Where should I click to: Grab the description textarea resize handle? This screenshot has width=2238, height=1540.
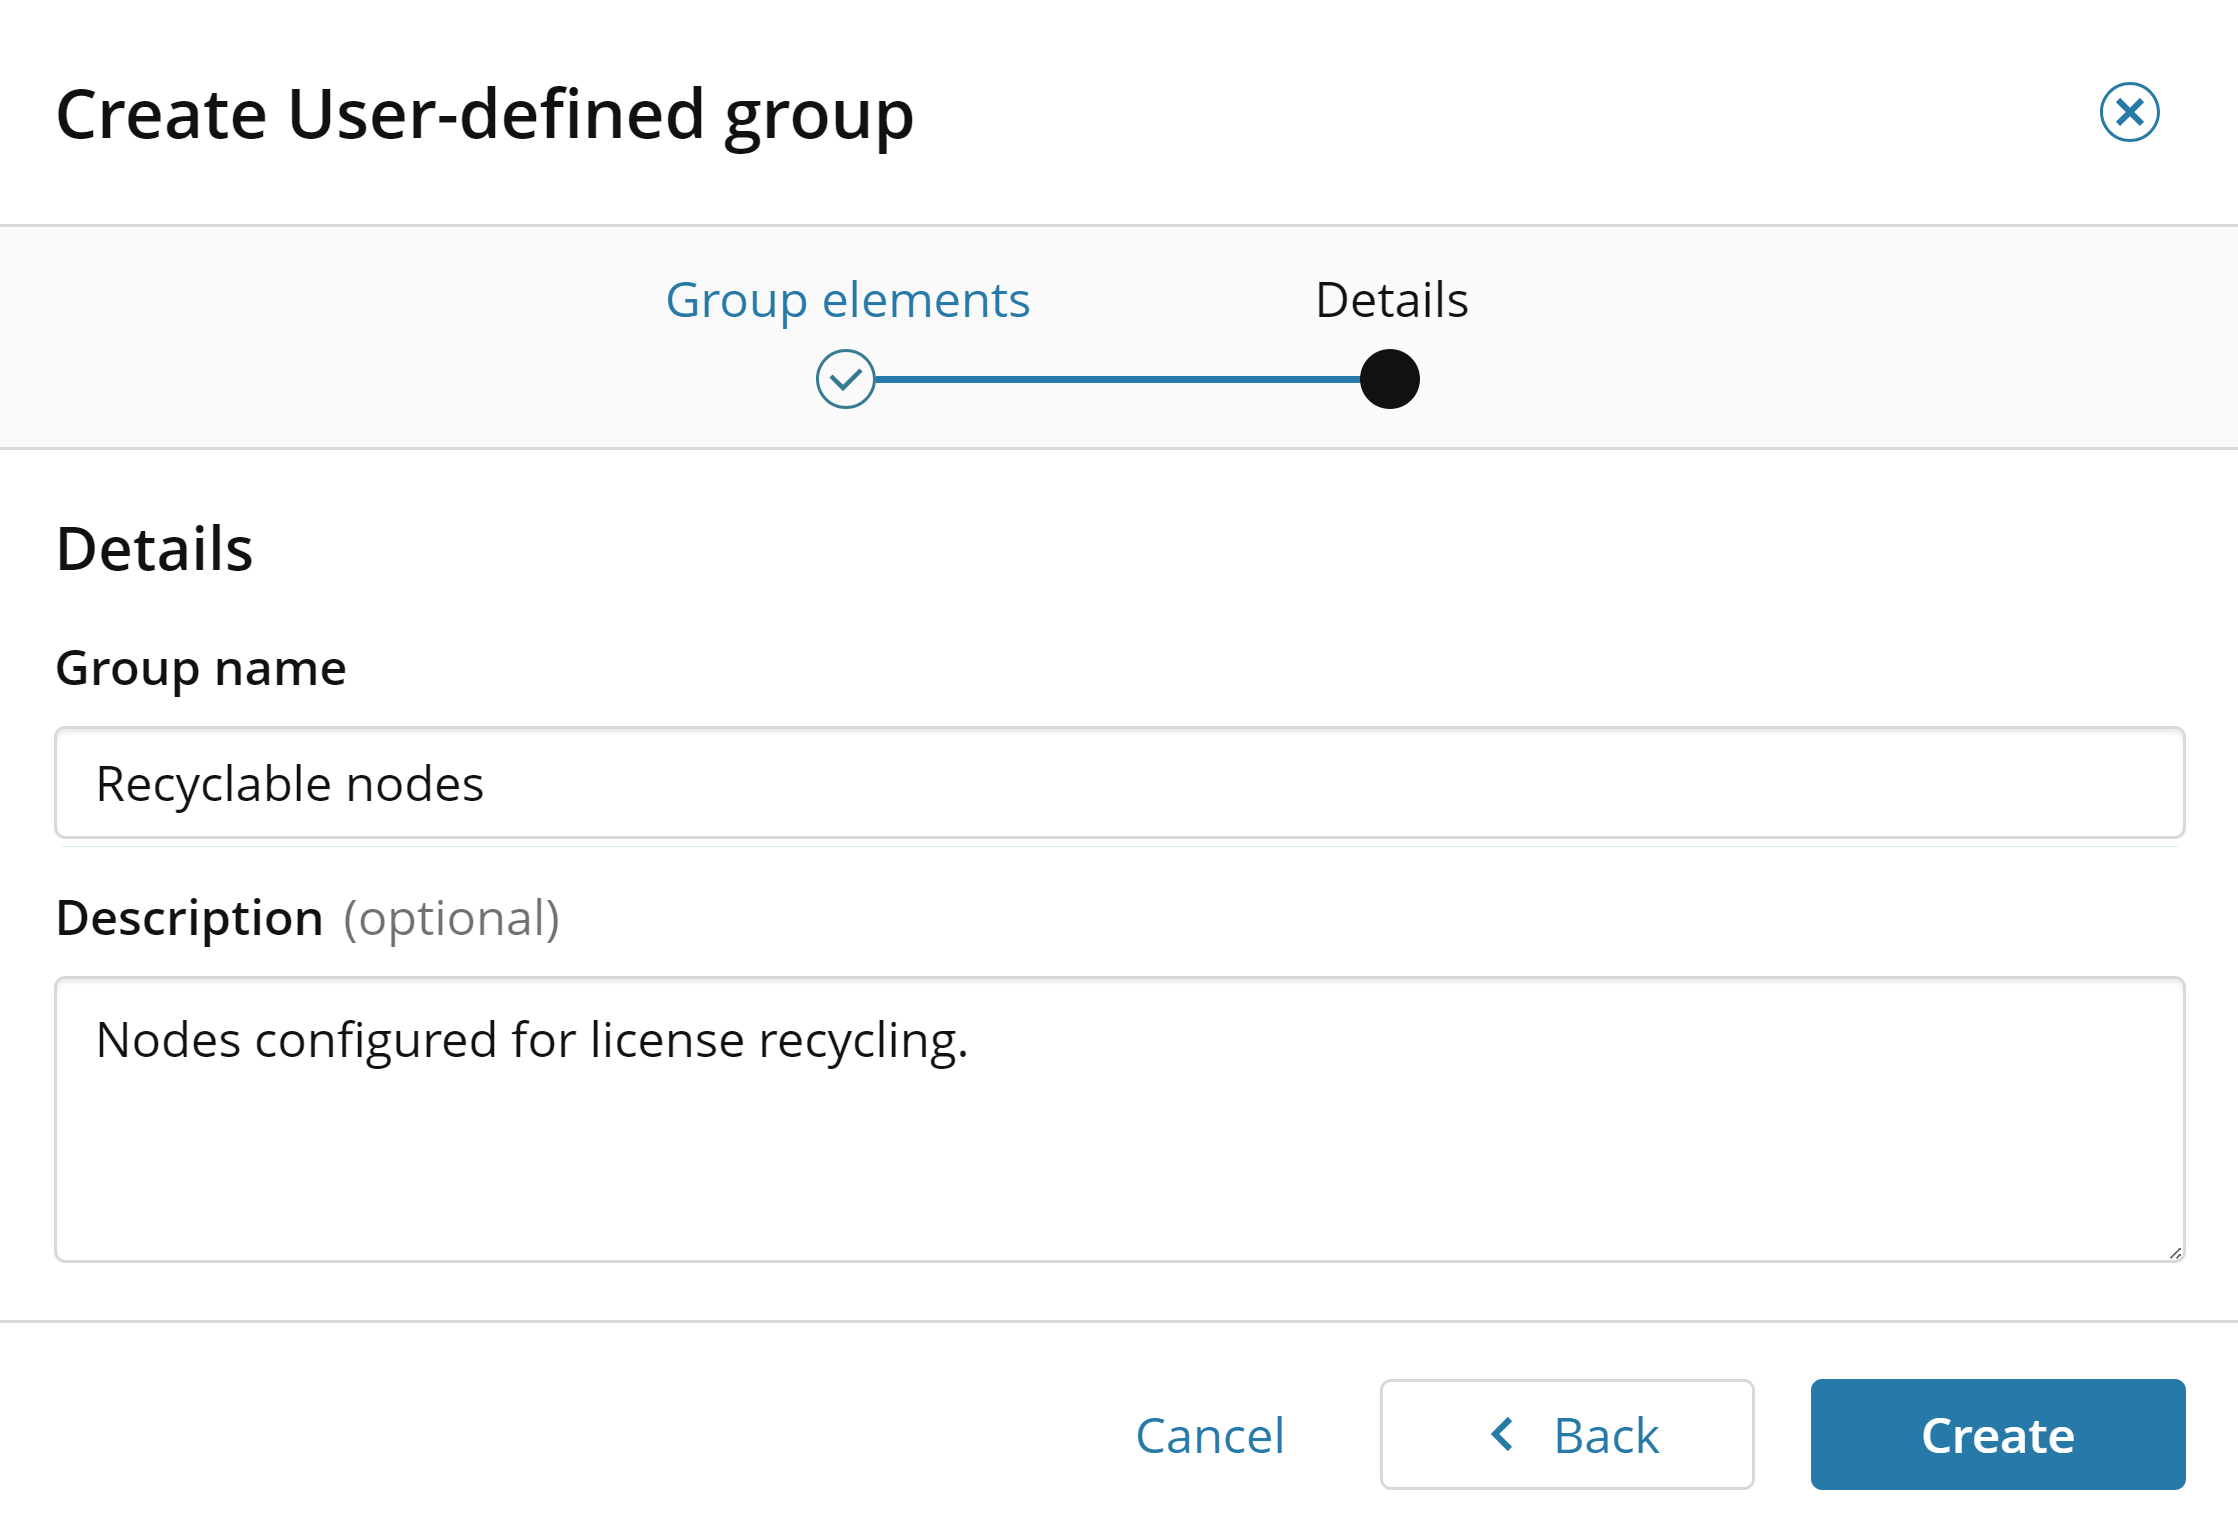coord(2175,1252)
